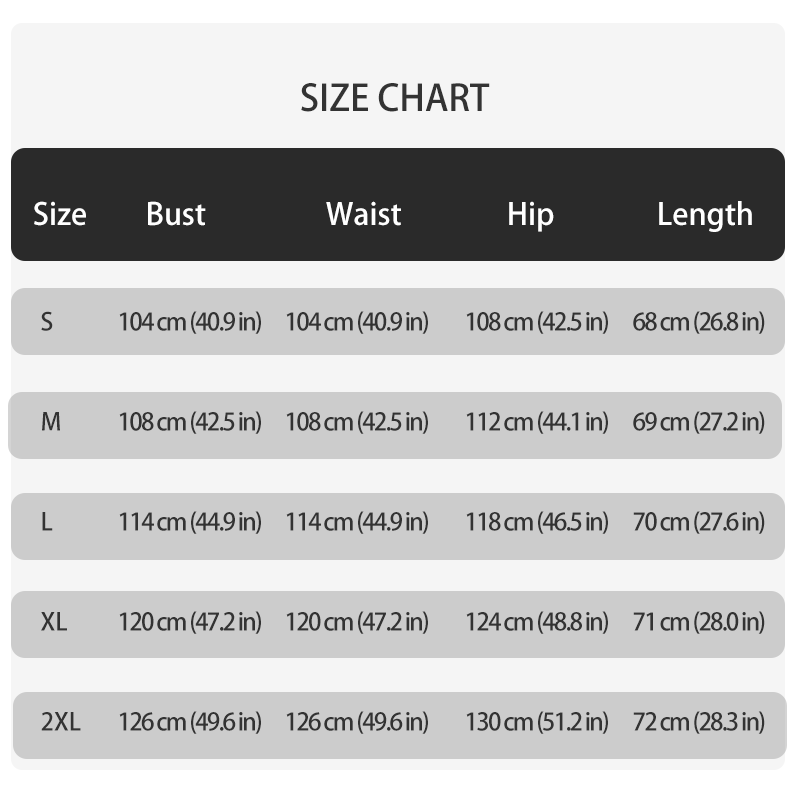Click 2XL length value 72 cm
Screen dimensions: 800x800
pos(698,722)
